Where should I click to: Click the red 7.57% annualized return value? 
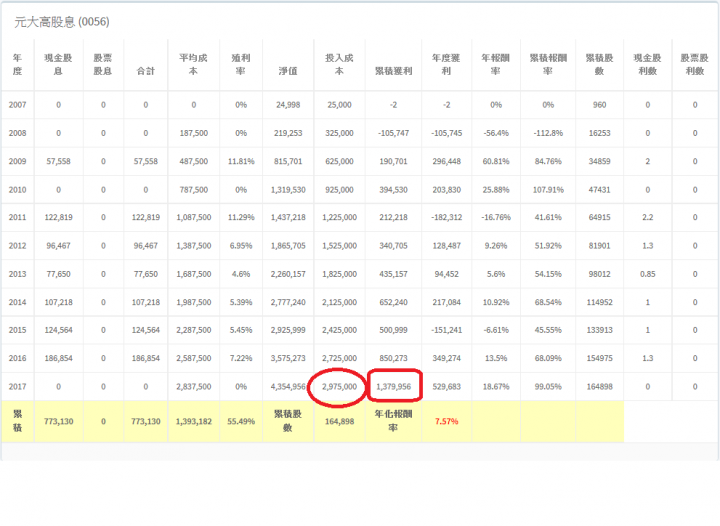coord(446,421)
